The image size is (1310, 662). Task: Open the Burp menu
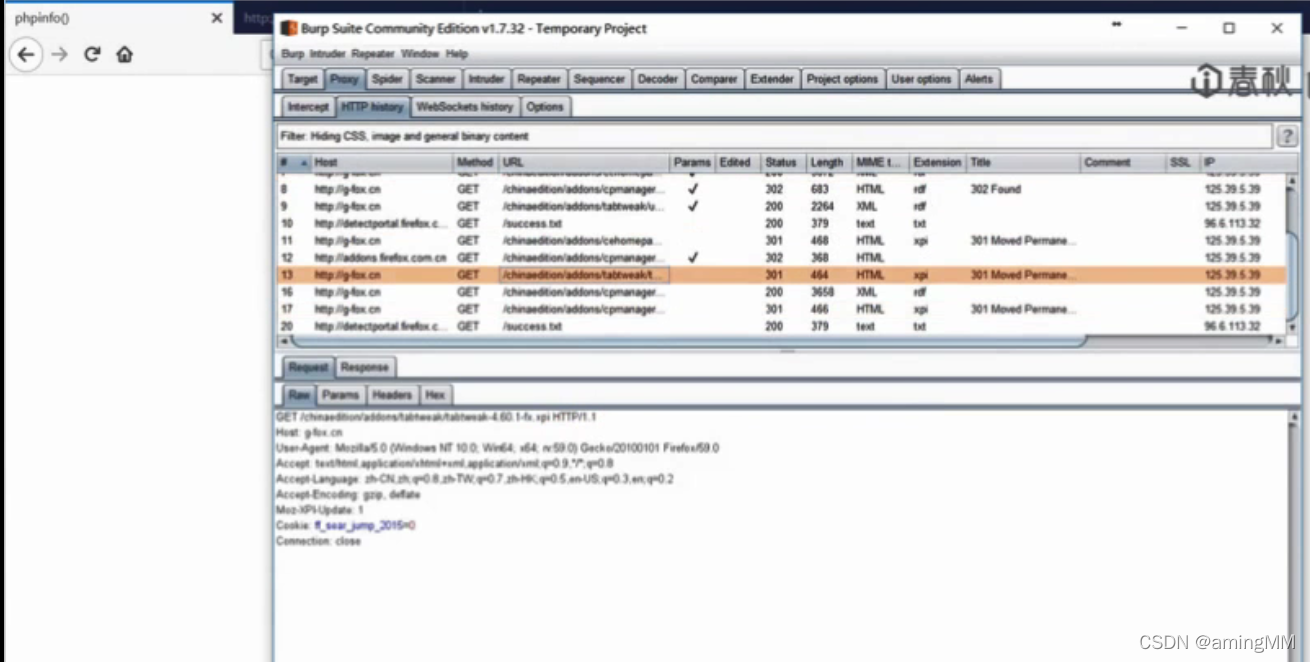[292, 54]
